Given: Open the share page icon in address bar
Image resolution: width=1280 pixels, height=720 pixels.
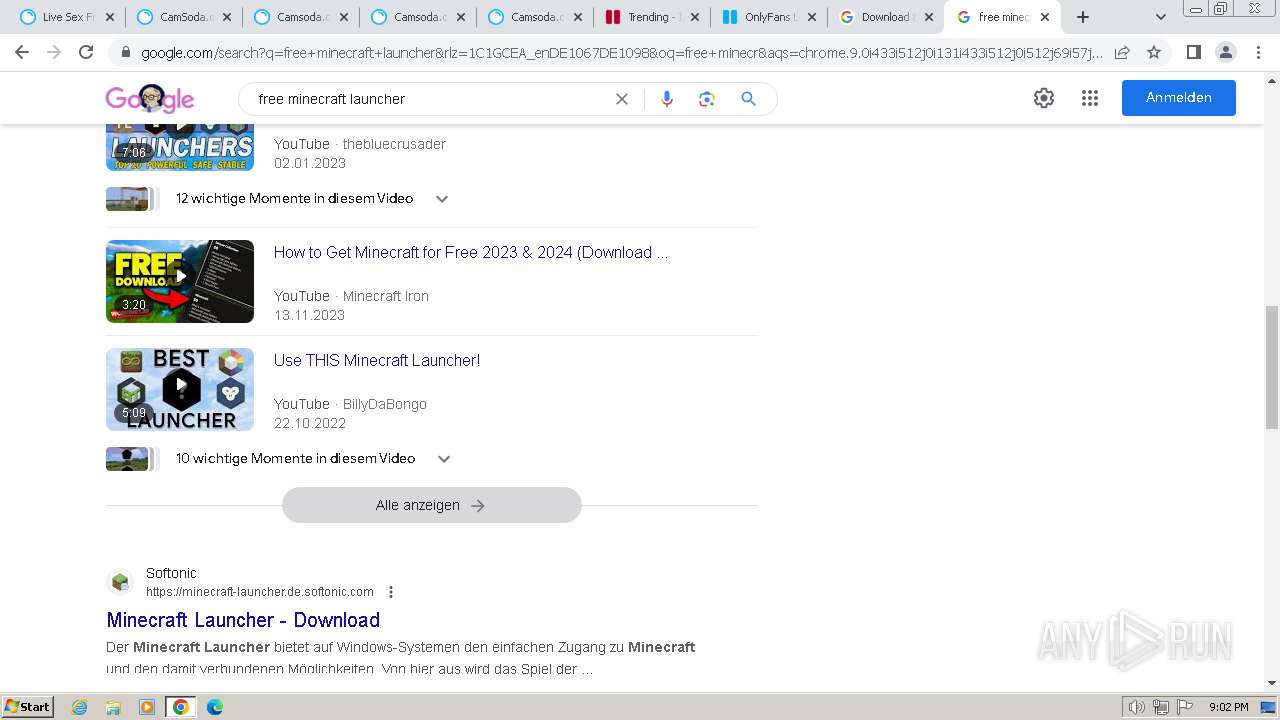Looking at the screenshot, I should pyautogui.click(x=1122, y=52).
